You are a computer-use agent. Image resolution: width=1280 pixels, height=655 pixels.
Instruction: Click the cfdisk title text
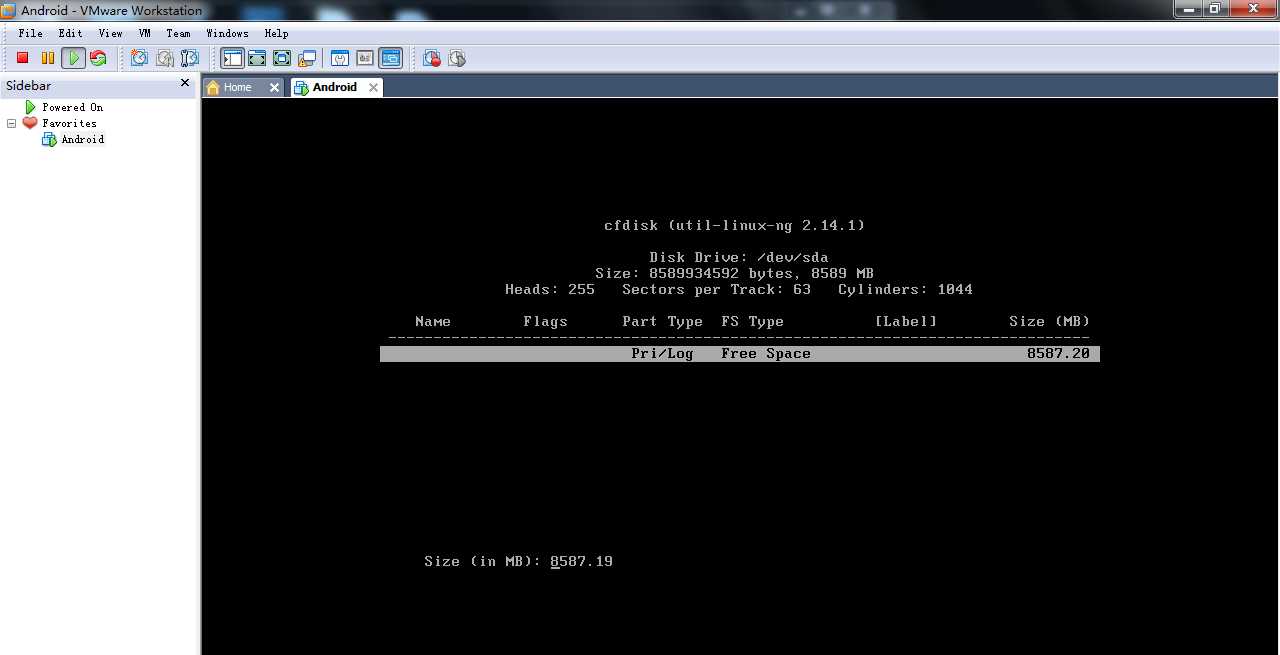[x=735, y=225]
